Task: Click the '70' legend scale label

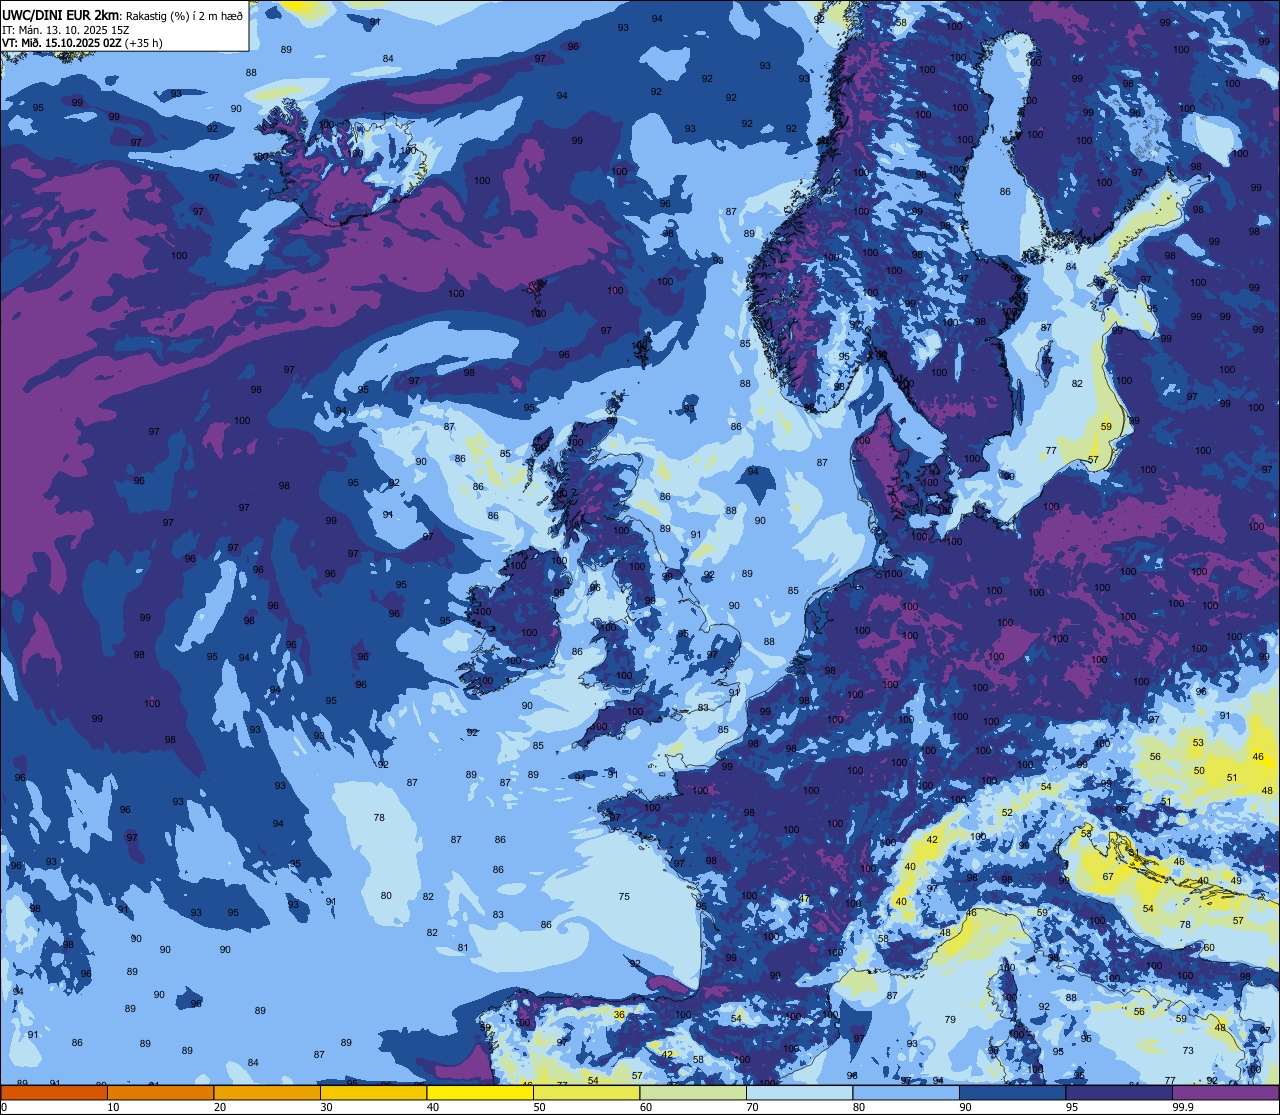Action: pyautogui.click(x=752, y=1107)
